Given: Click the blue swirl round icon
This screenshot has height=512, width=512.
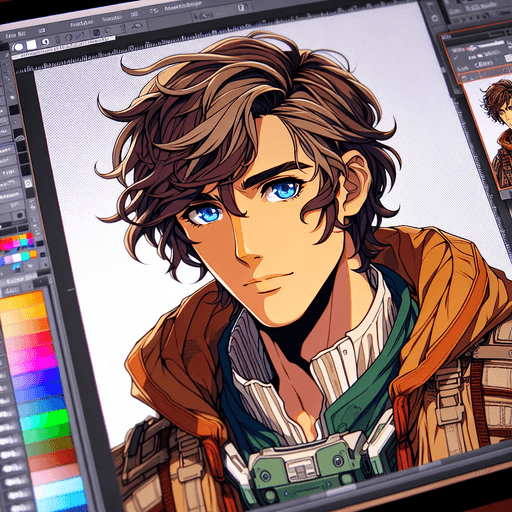Looking at the screenshot, I should [45, 42].
